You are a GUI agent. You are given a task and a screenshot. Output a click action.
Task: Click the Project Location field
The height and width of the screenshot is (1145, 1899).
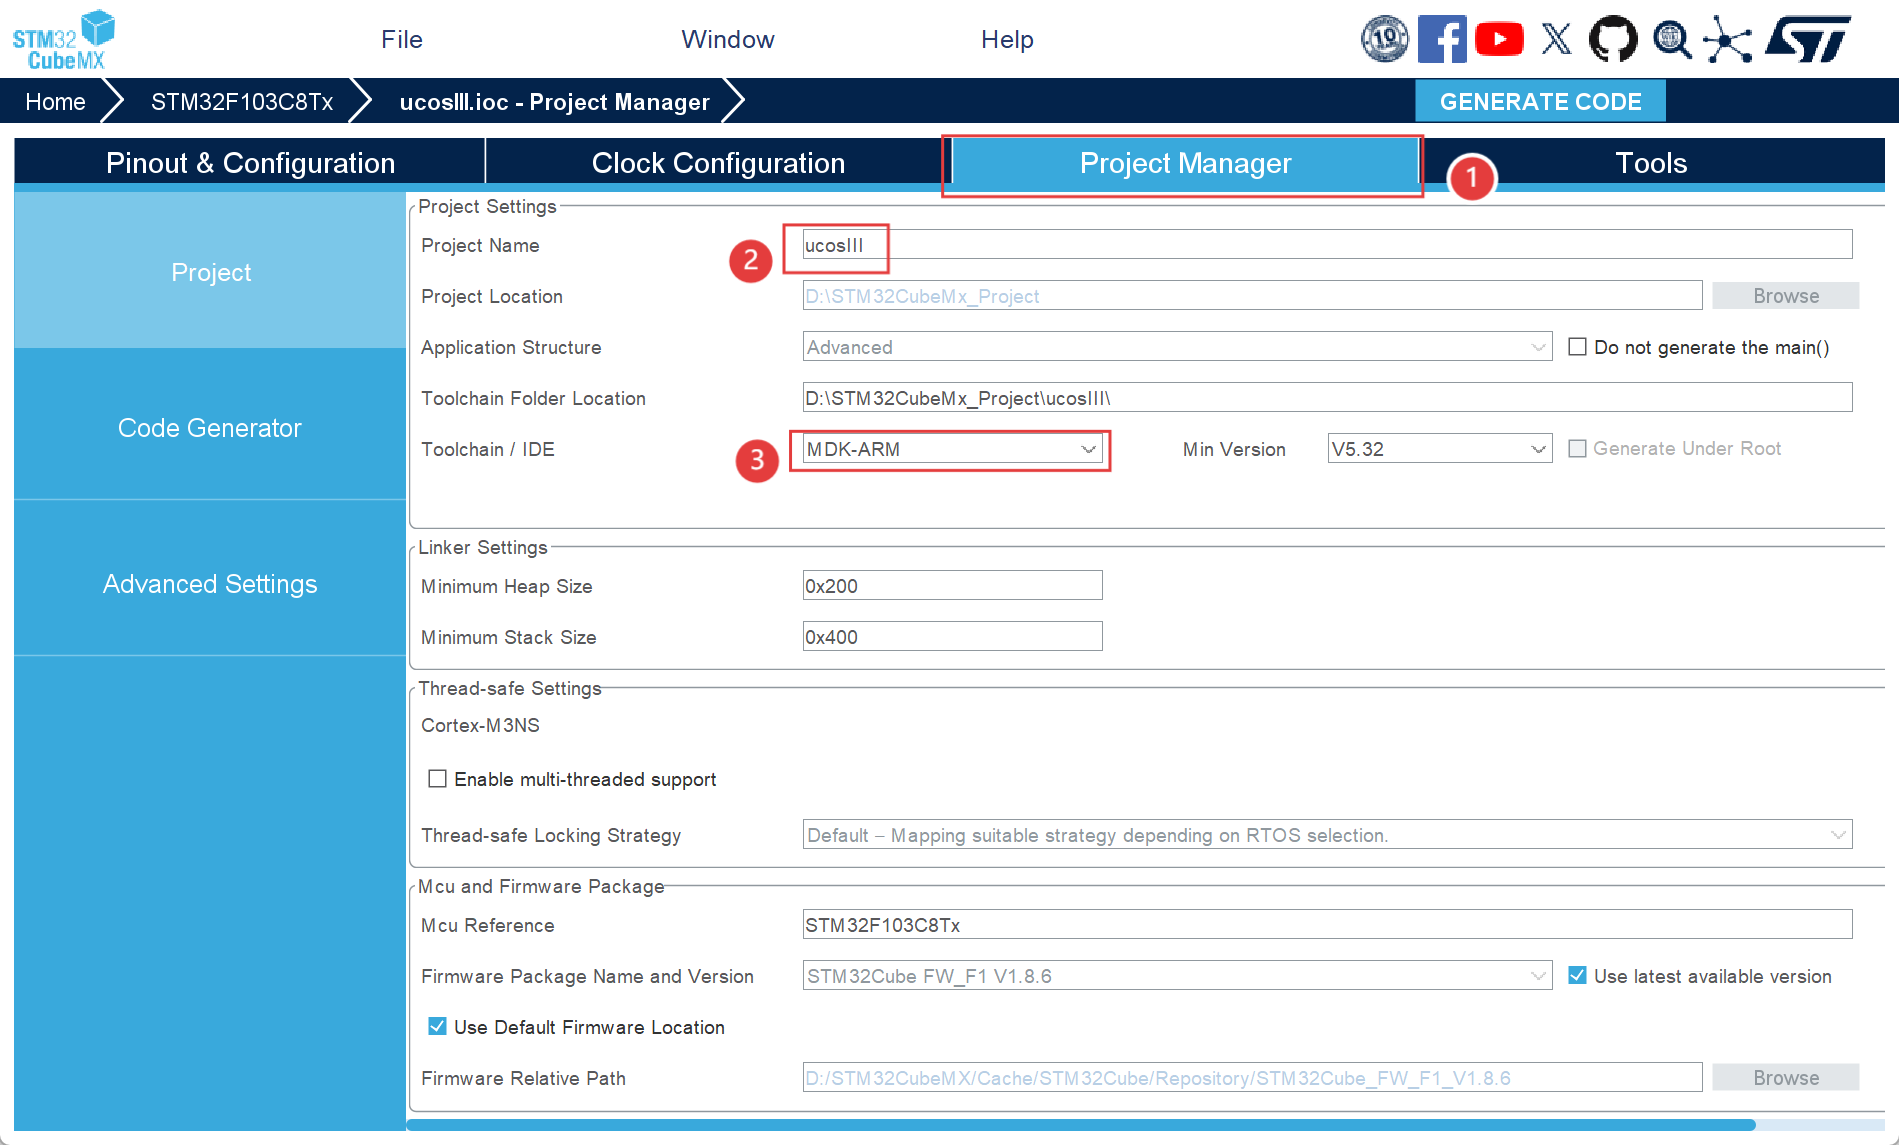pos(1252,296)
